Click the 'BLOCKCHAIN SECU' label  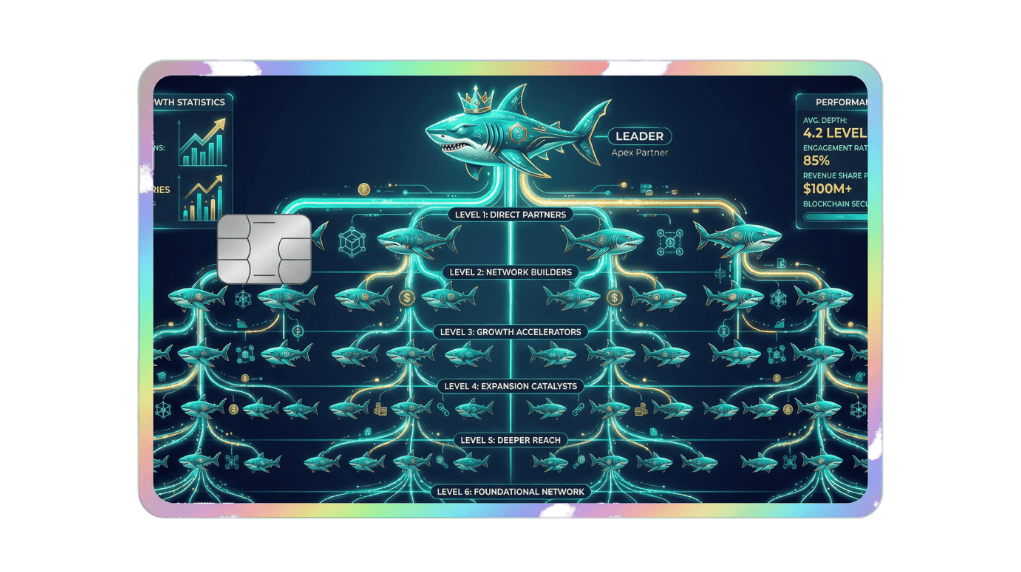[x=835, y=204]
